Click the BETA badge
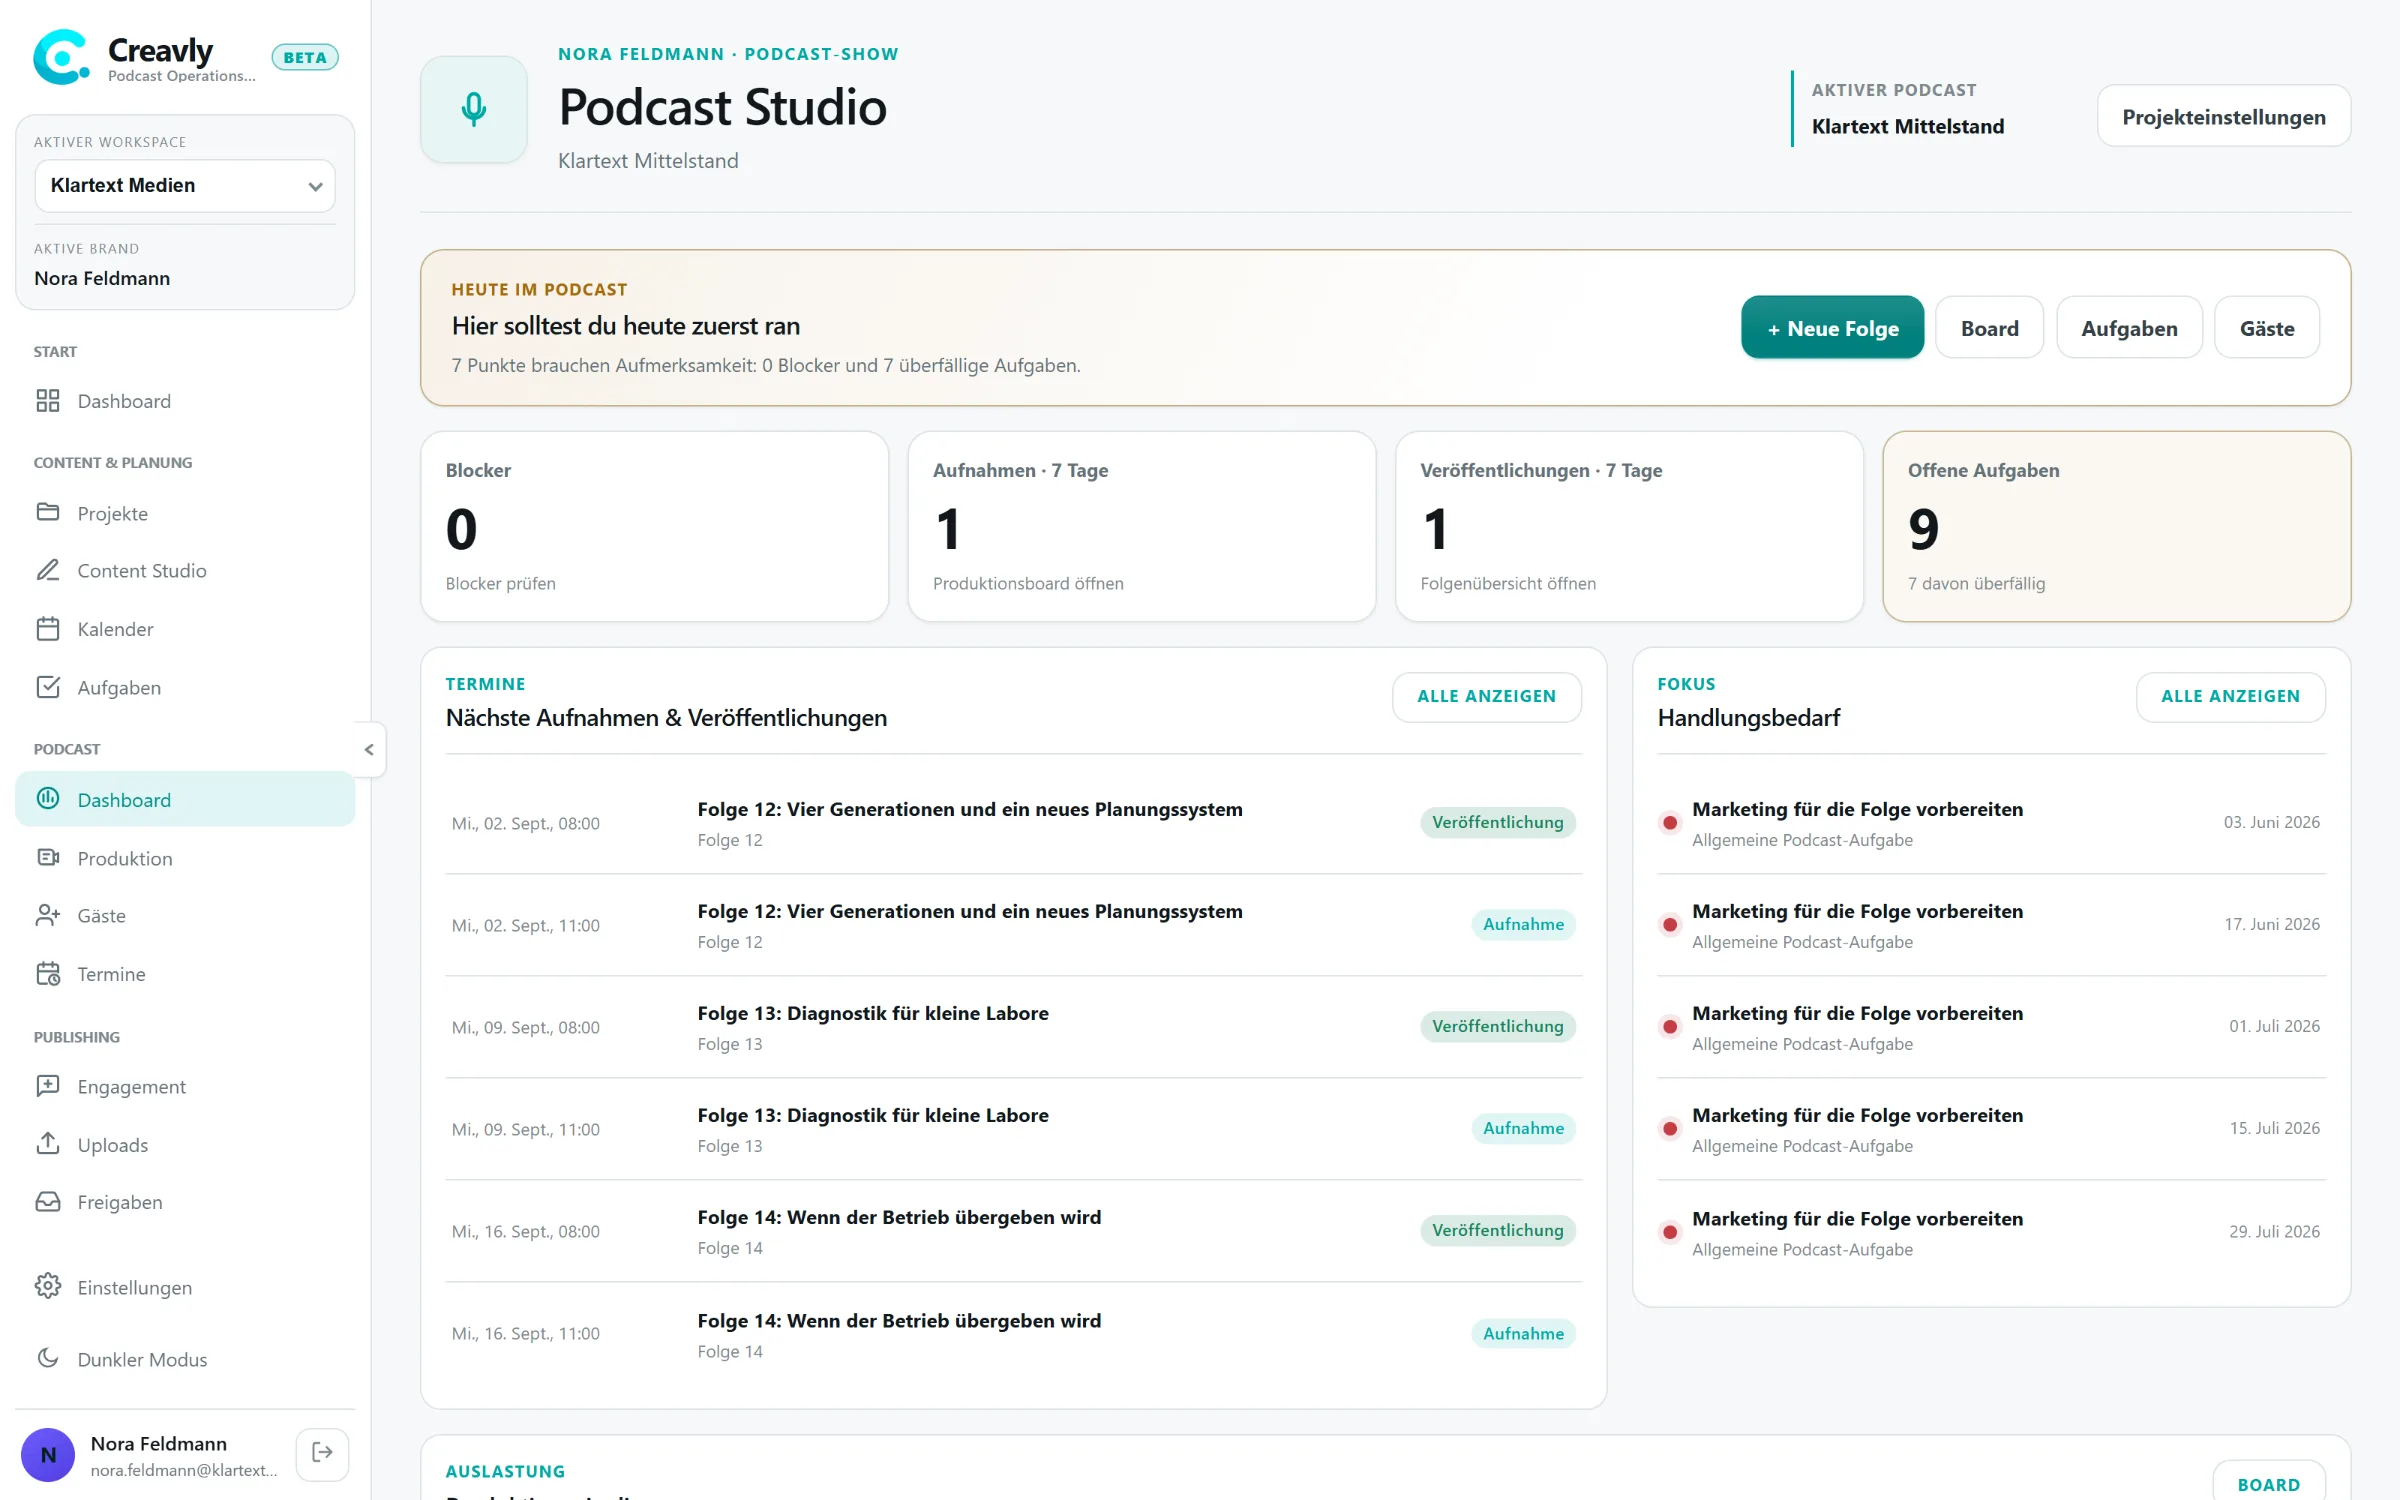2400x1500 pixels. click(305, 57)
